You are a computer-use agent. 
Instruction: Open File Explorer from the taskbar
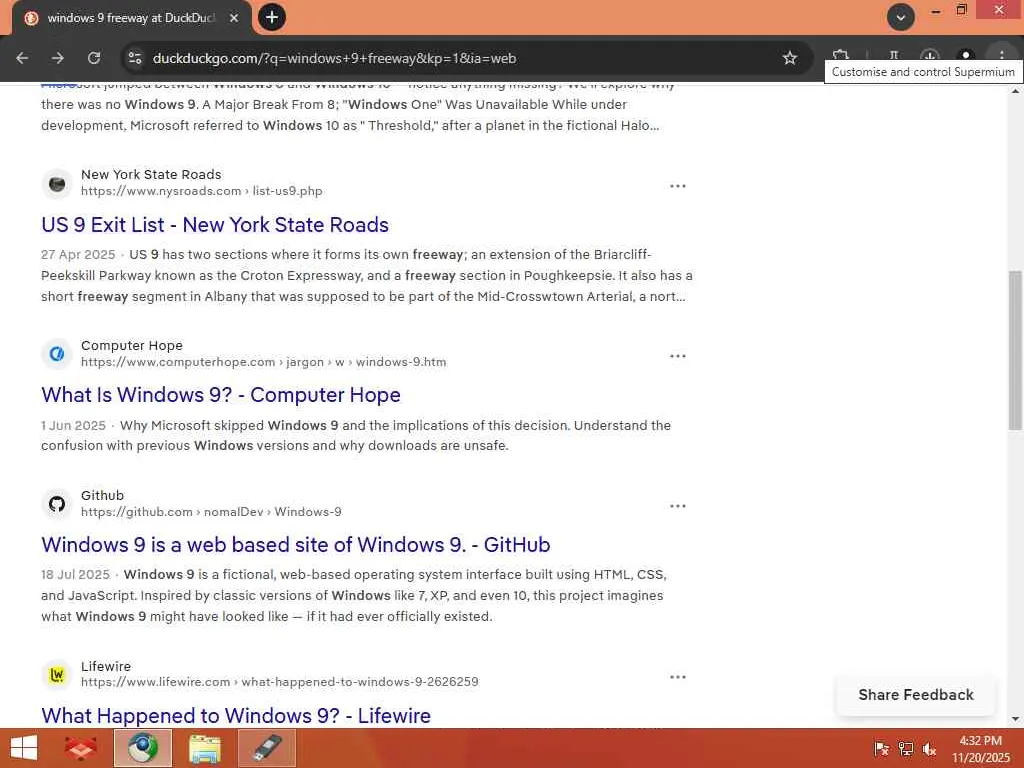click(x=205, y=748)
